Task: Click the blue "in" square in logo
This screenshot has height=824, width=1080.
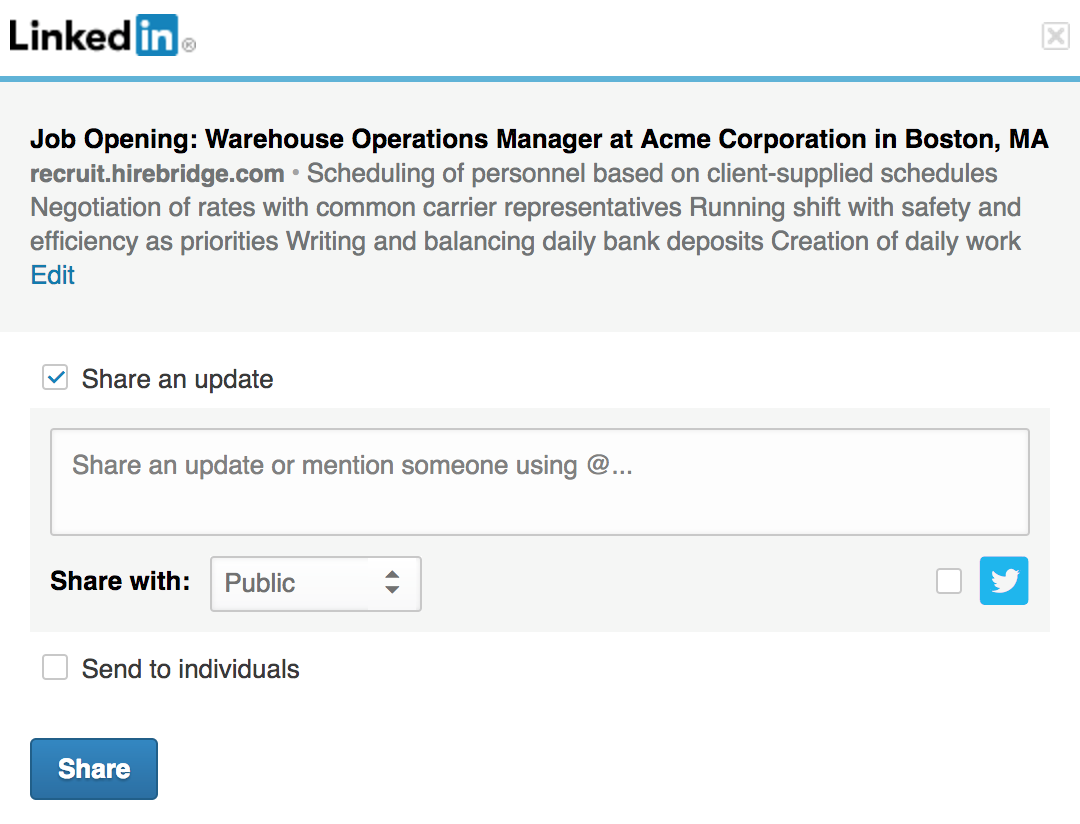Action: tap(157, 36)
